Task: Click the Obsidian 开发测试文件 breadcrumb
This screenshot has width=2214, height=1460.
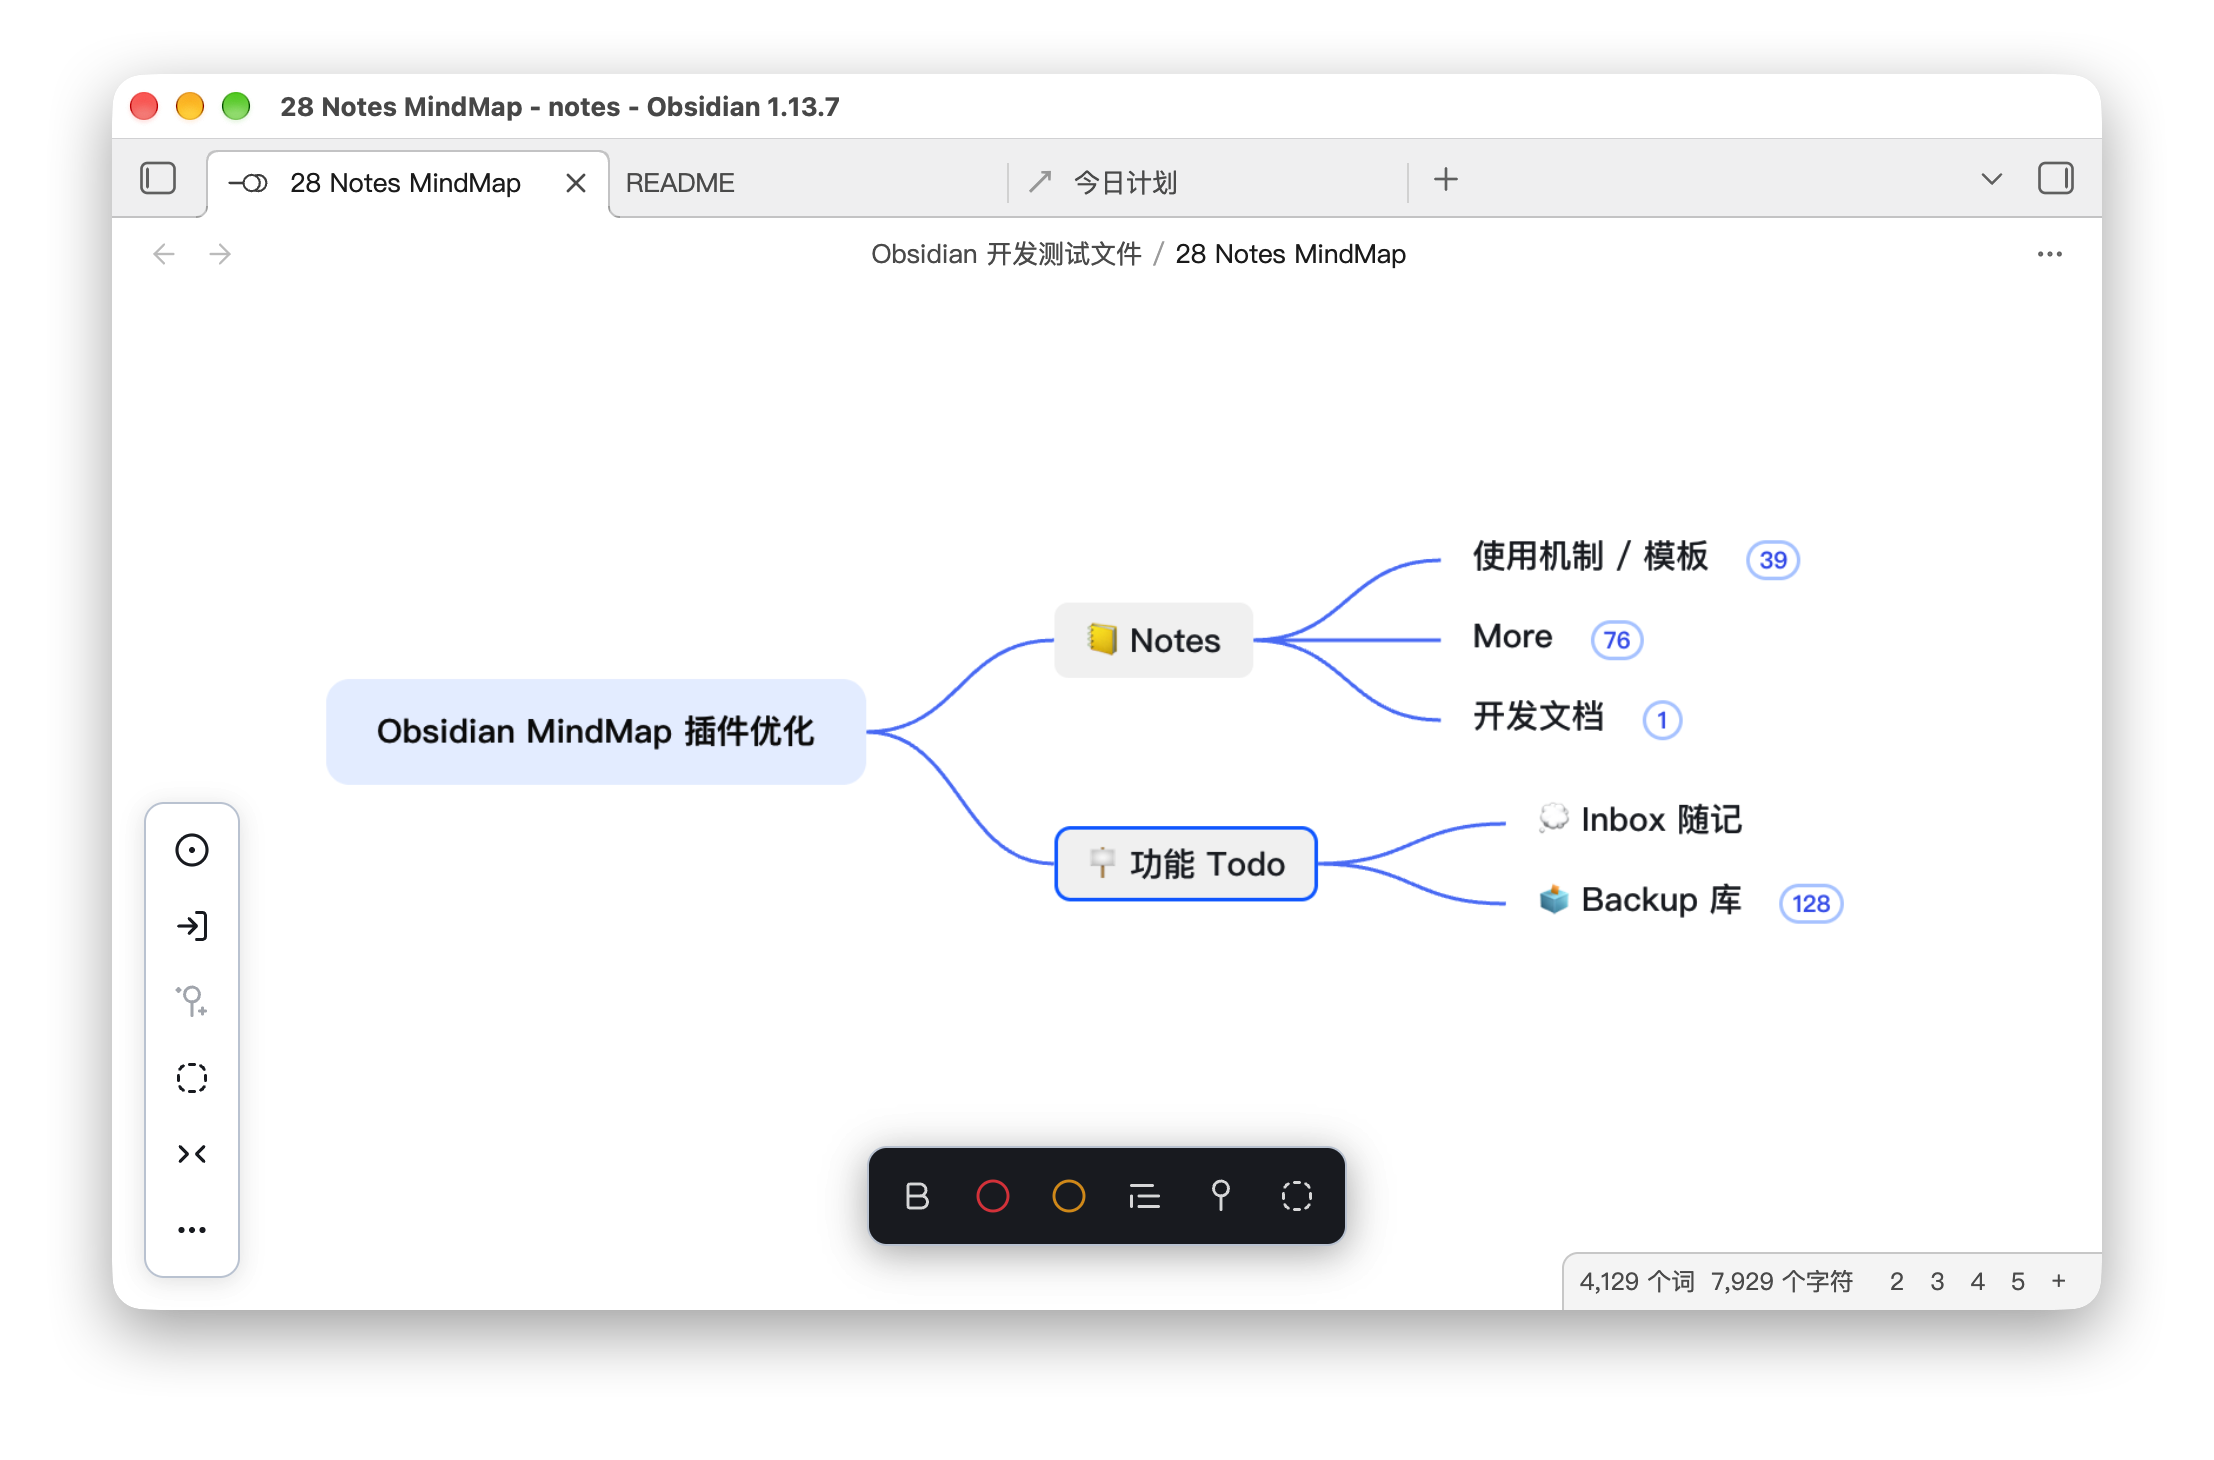Action: click(x=1006, y=254)
